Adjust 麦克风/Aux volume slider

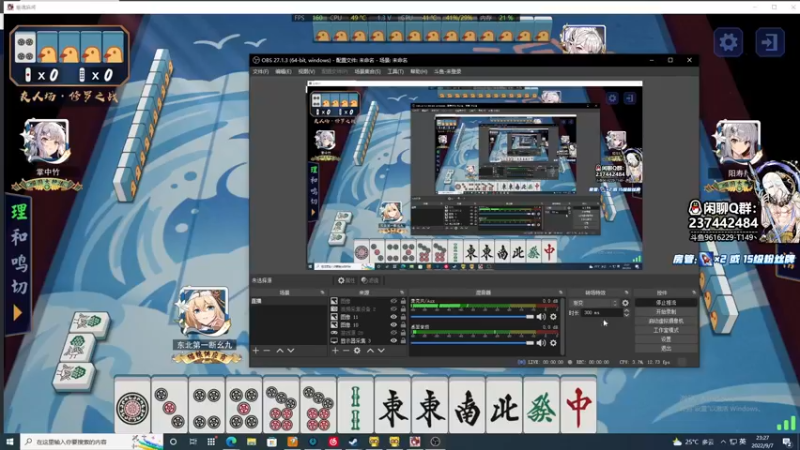pos(472,317)
